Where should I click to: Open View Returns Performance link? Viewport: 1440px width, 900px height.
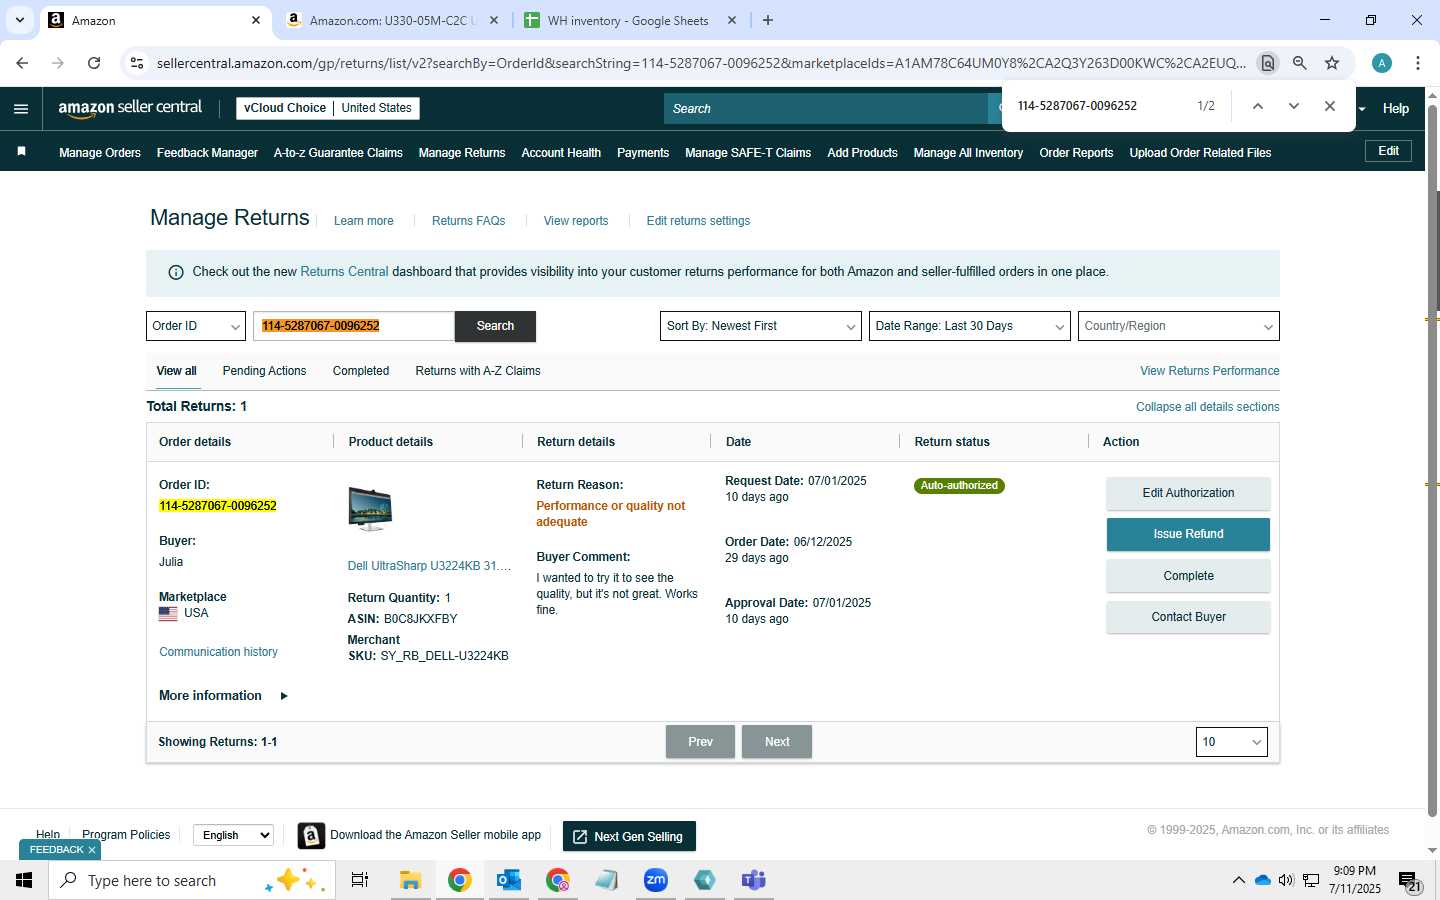tap(1209, 371)
